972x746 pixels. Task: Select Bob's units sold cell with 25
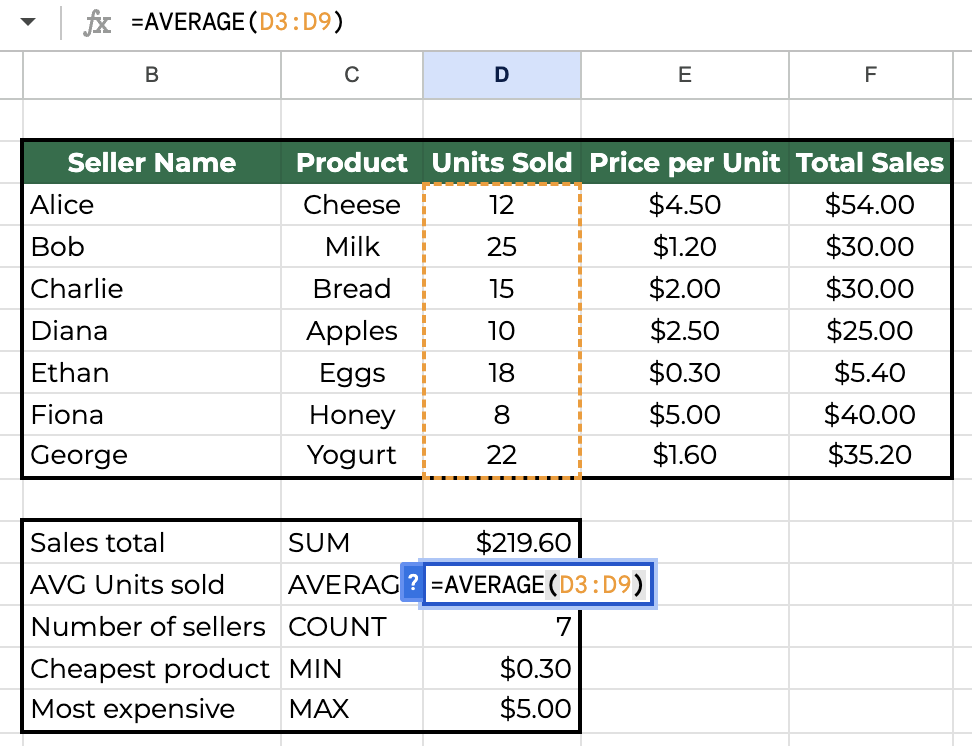(502, 247)
